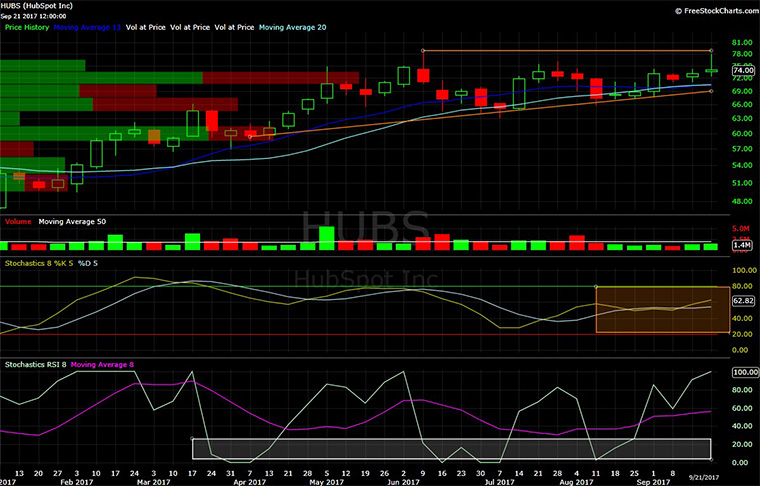
Task: Click the 1.4M current volume tag
Action: coord(743,246)
